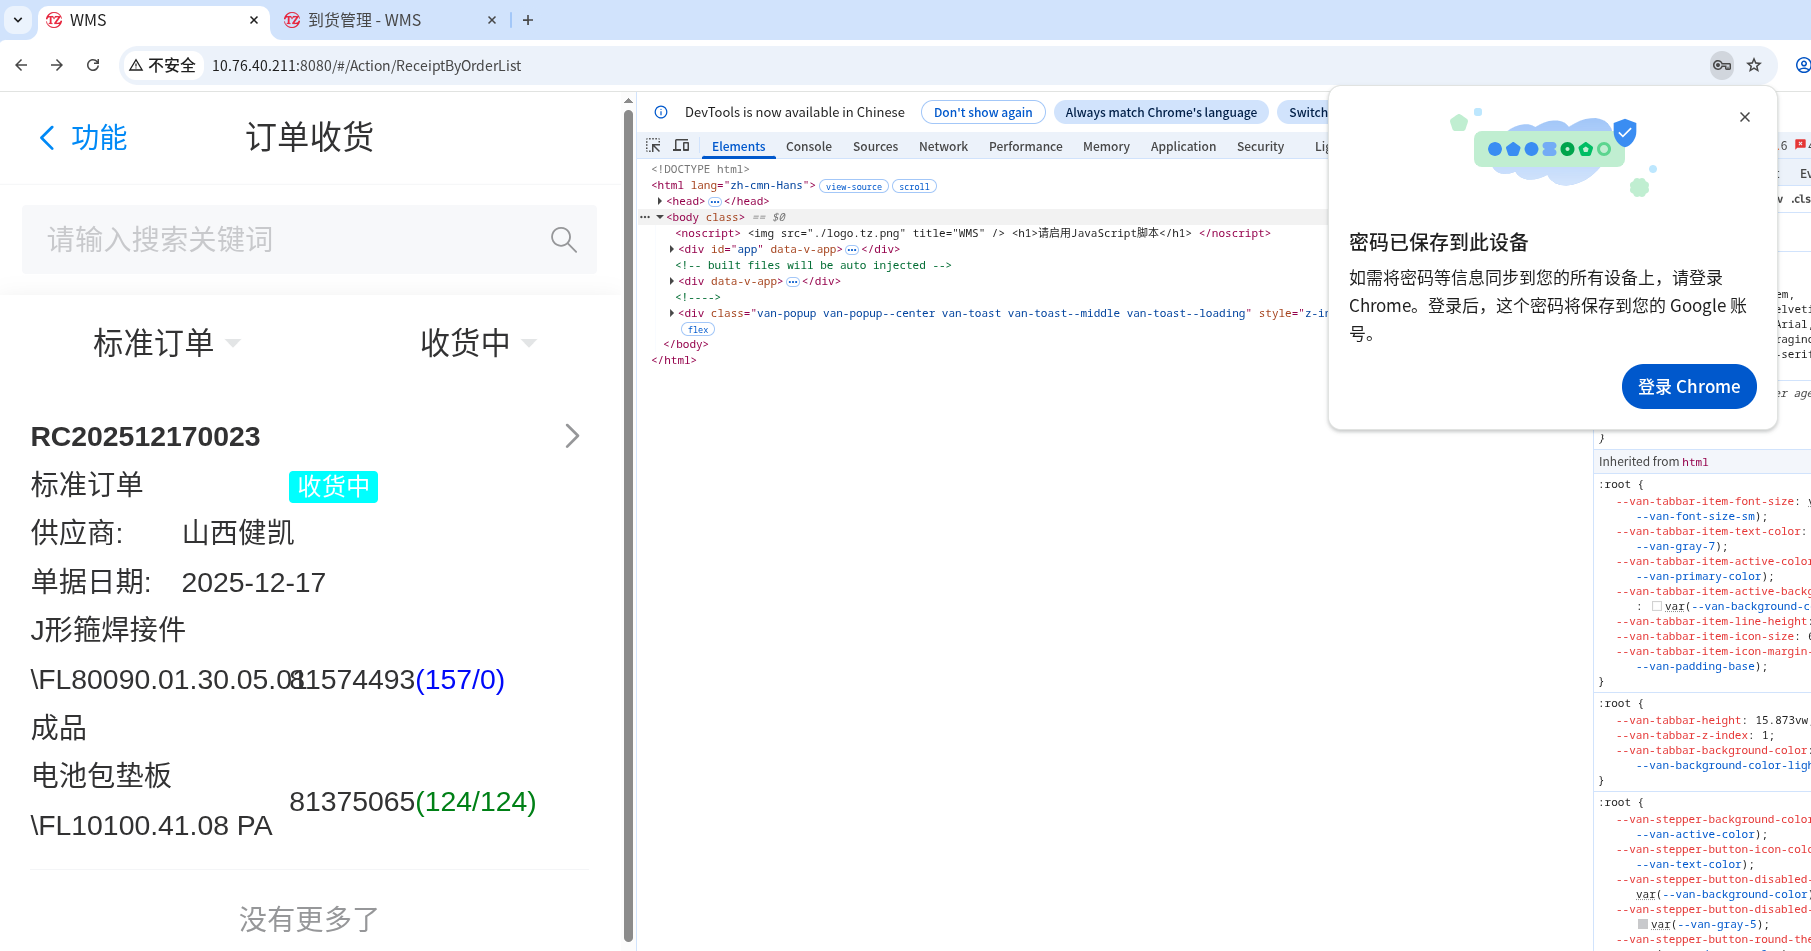The image size is (1811, 951).
Task: Reload the page
Action: 93,65
